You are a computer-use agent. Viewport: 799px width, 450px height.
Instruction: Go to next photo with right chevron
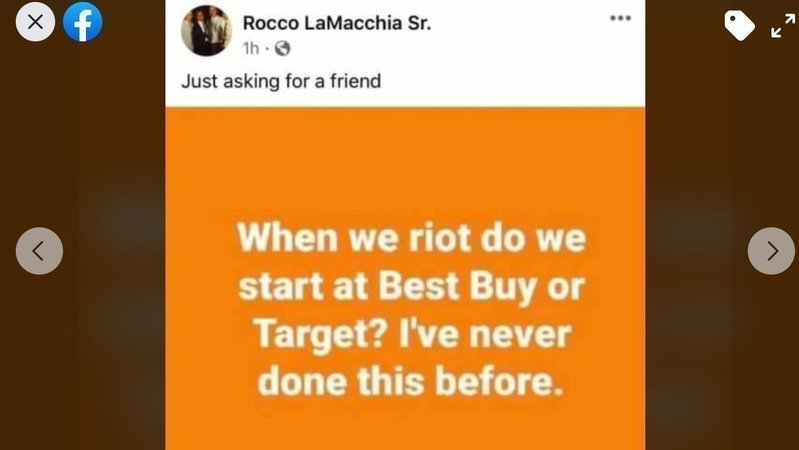[x=771, y=251]
